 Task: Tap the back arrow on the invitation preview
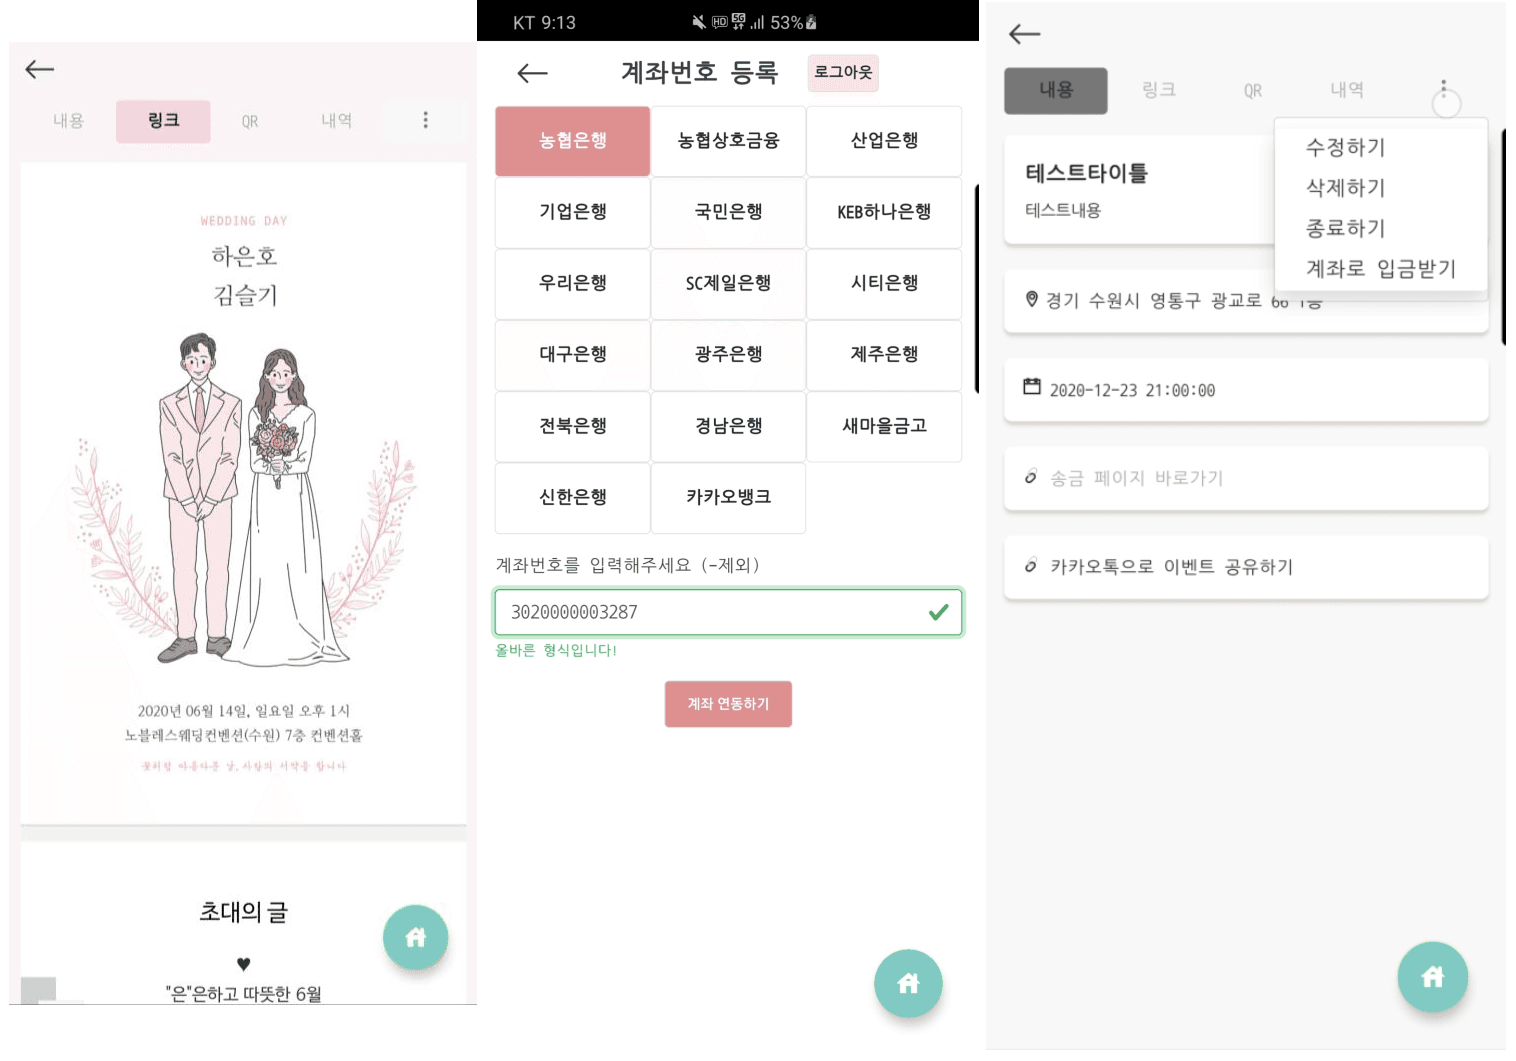39,69
